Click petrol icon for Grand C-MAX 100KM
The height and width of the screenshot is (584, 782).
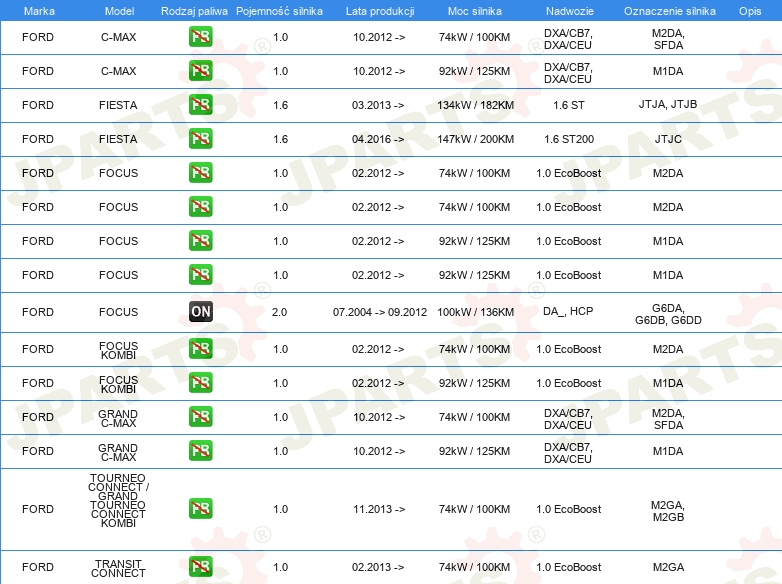pos(201,417)
